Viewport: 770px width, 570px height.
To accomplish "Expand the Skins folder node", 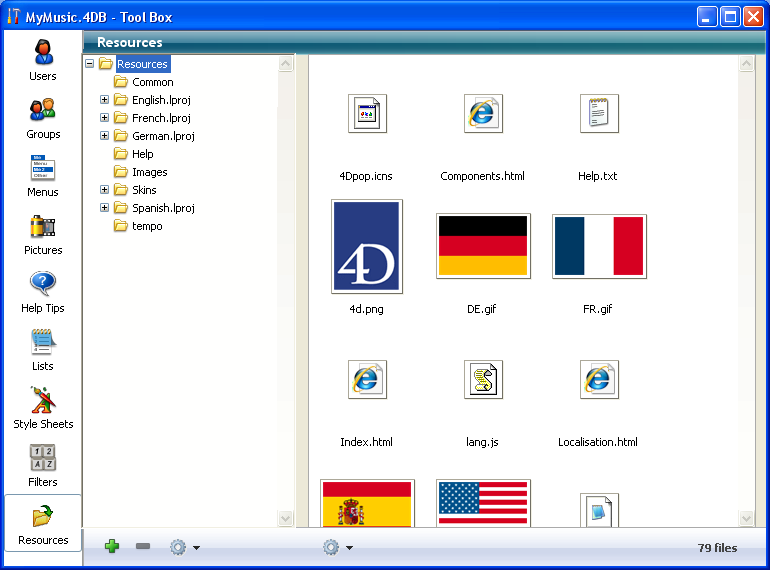I will (105, 190).
